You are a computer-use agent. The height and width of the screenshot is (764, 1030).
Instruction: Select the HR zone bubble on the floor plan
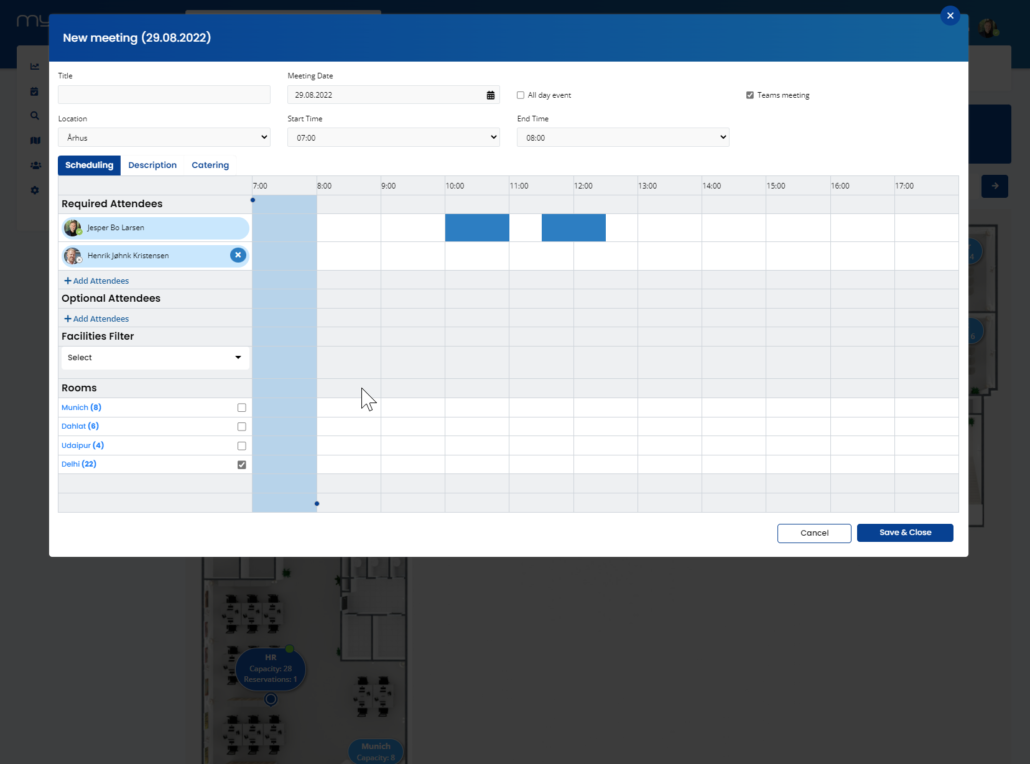271,669
